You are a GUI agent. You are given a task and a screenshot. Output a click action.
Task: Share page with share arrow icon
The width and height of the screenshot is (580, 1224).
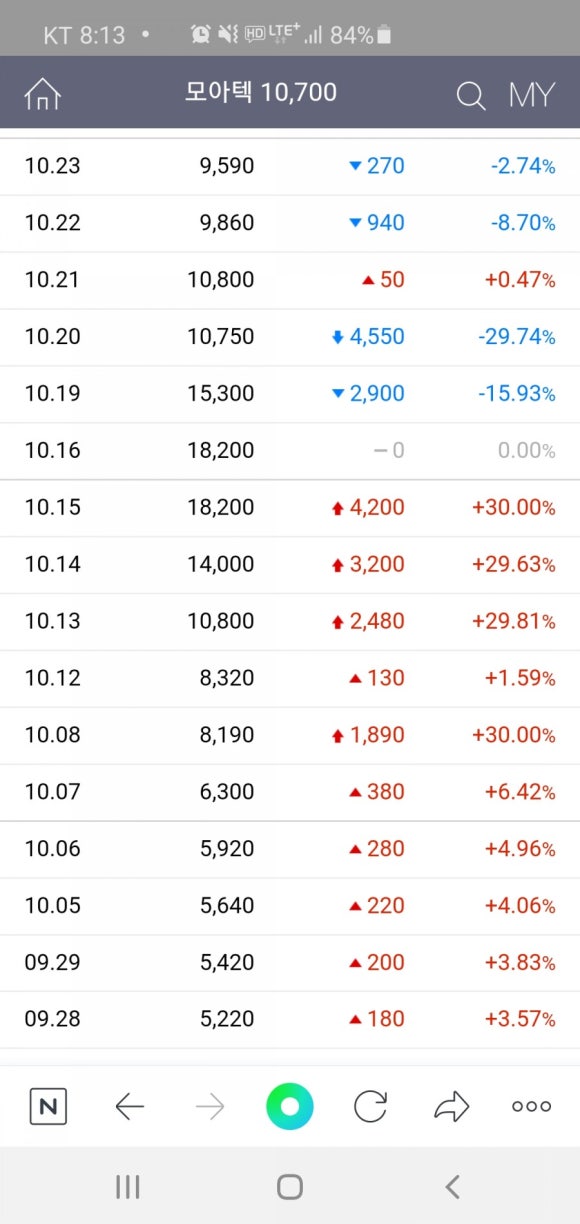(x=451, y=1106)
